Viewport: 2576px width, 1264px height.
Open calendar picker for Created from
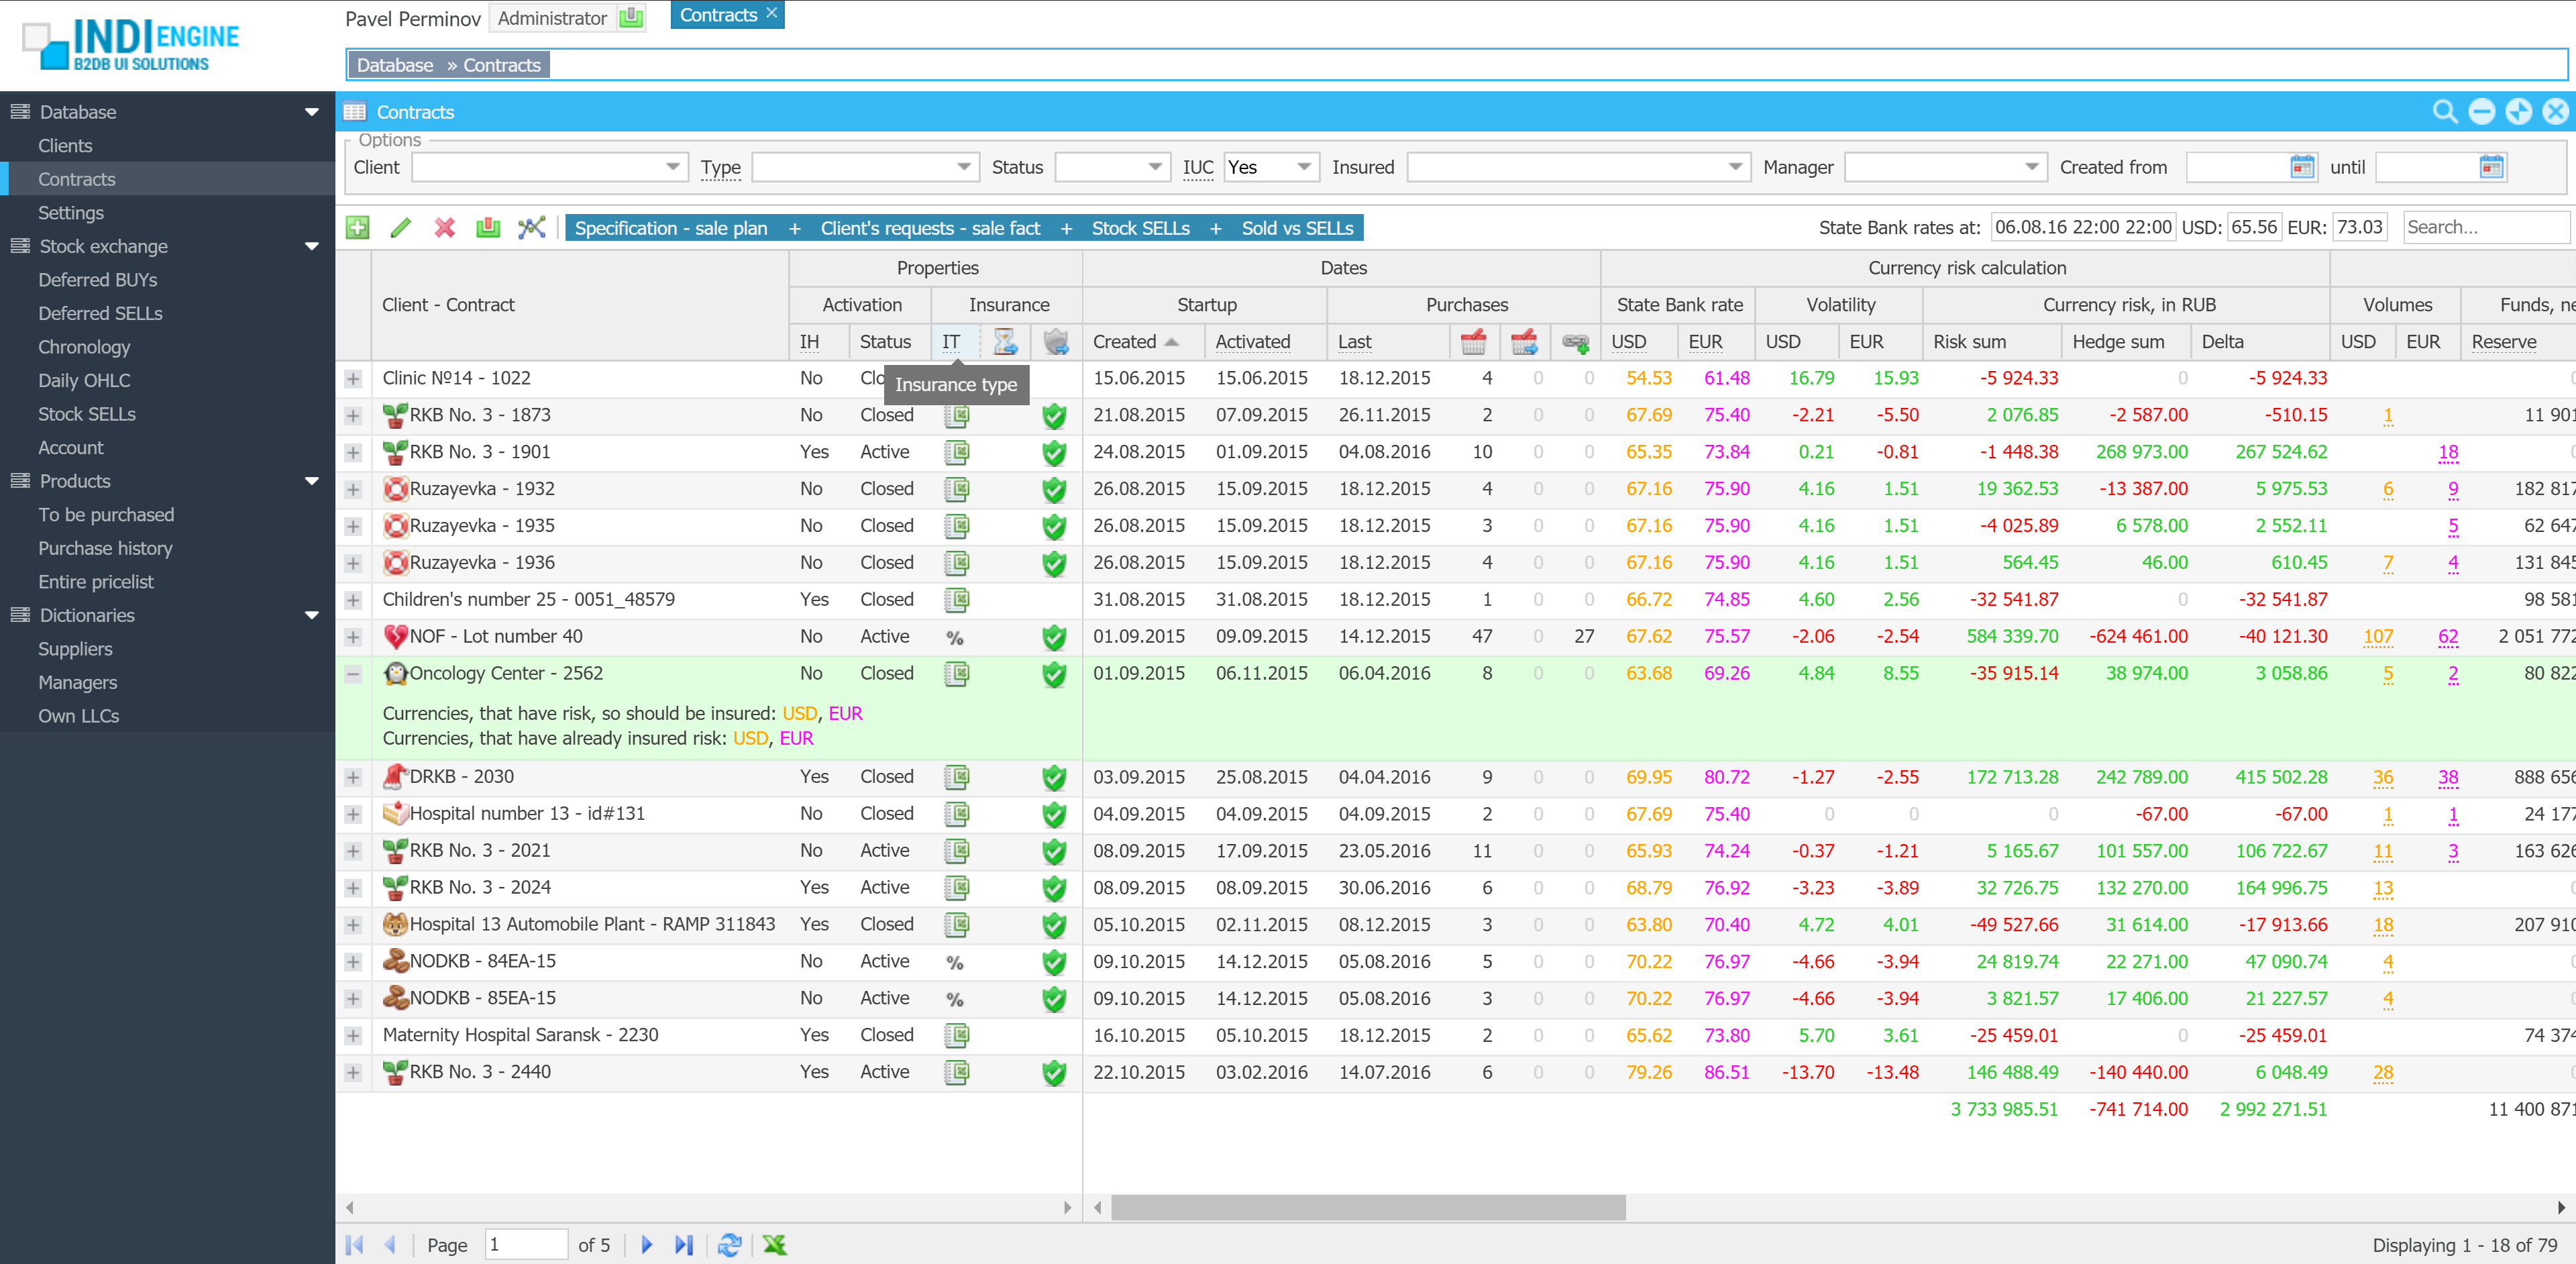click(x=2302, y=167)
